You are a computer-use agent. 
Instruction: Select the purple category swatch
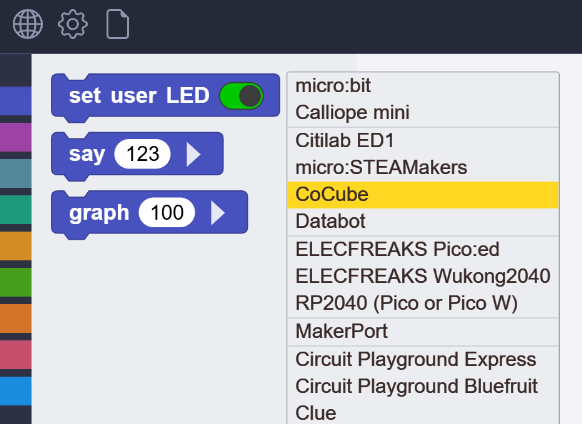pyautogui.click(x=16, y=137)
